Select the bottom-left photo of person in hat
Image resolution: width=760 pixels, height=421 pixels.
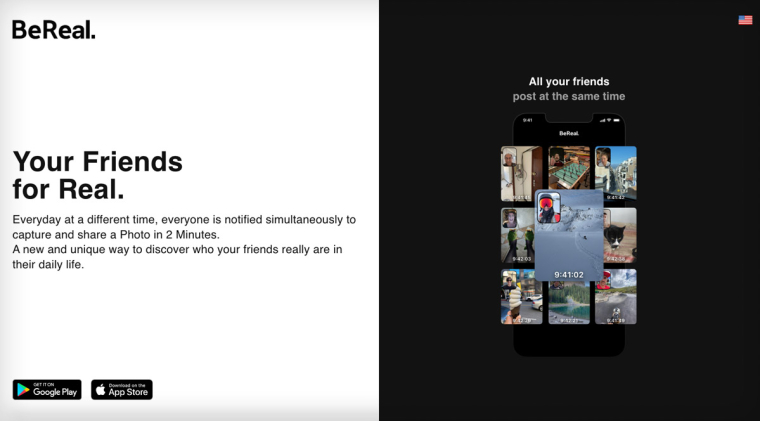click(521, 296)
